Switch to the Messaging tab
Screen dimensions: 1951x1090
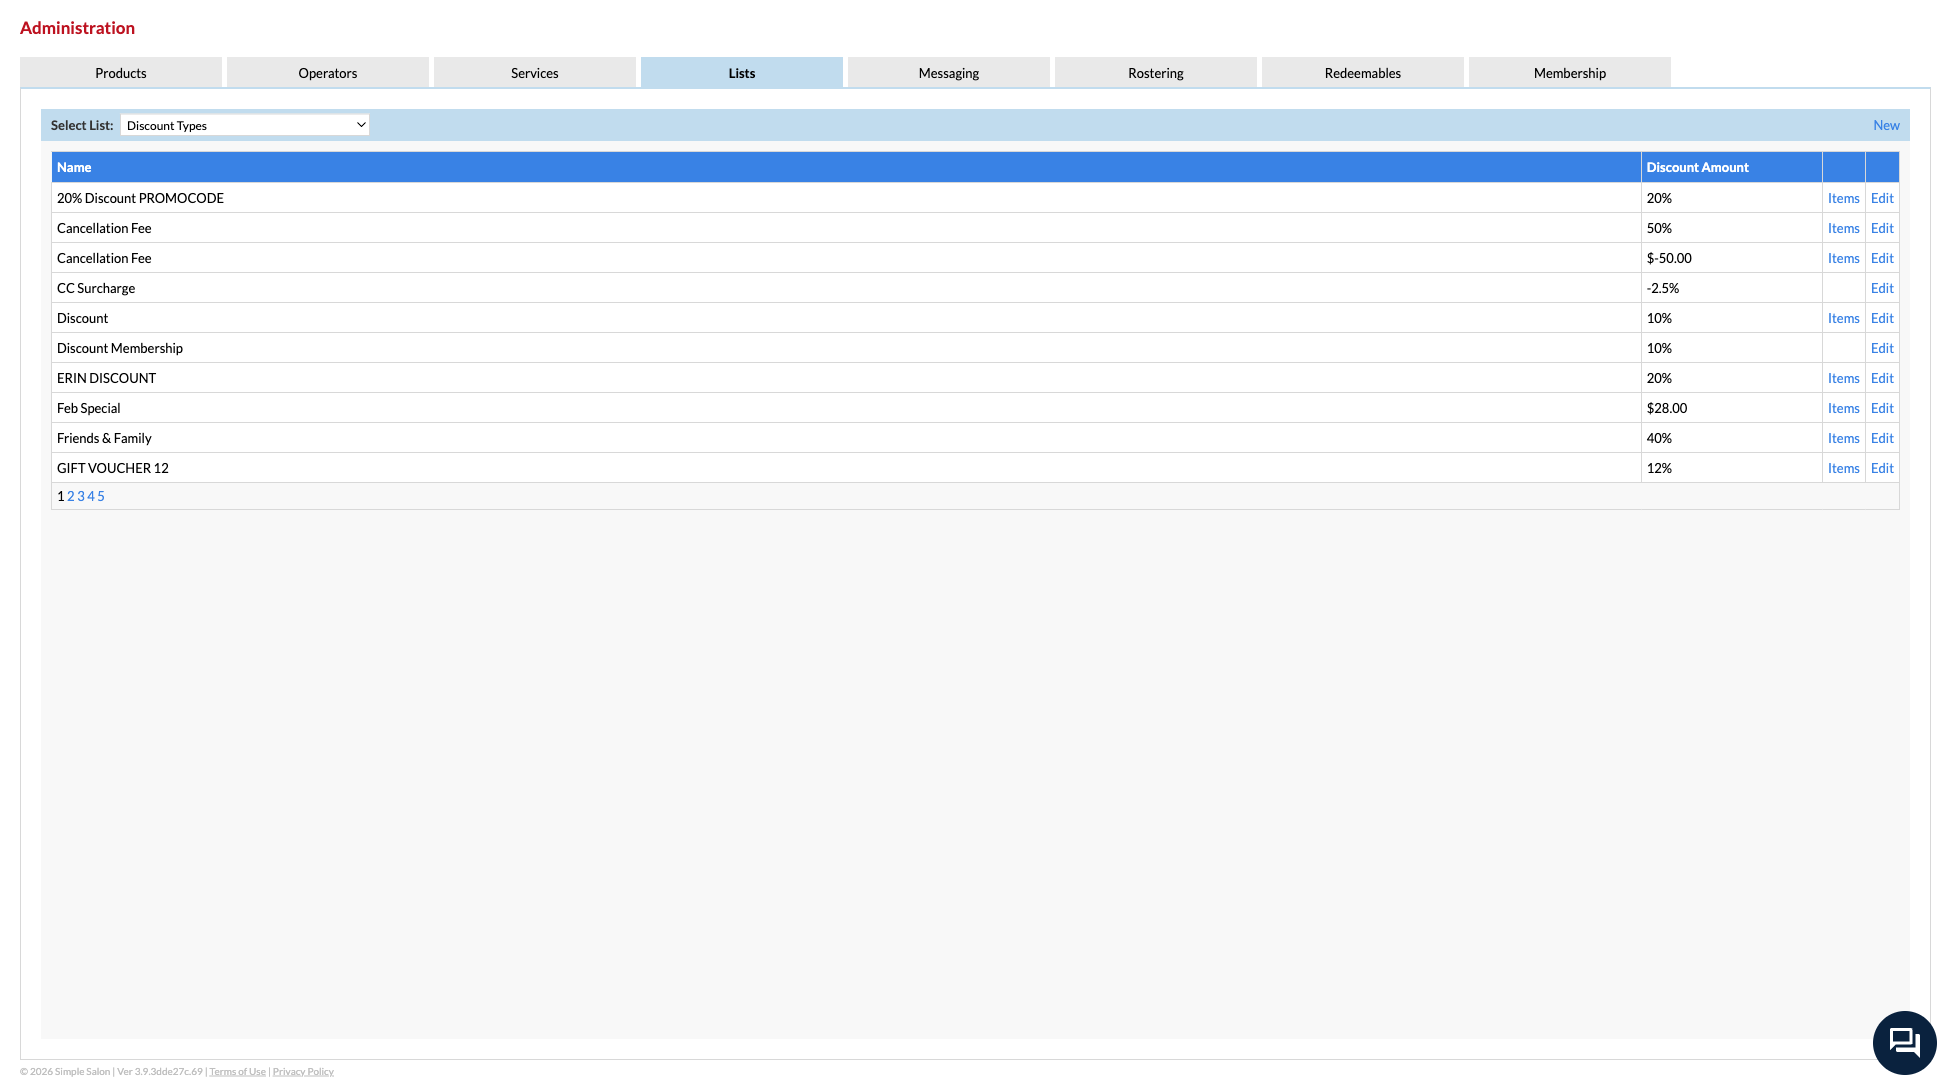coord(948,72)
